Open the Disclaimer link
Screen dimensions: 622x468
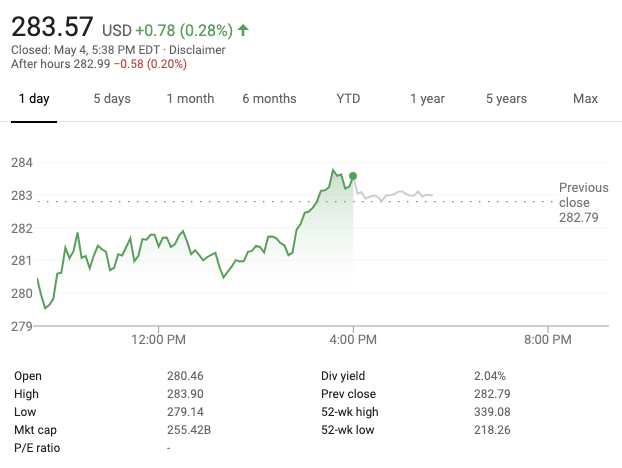point(197,50)
